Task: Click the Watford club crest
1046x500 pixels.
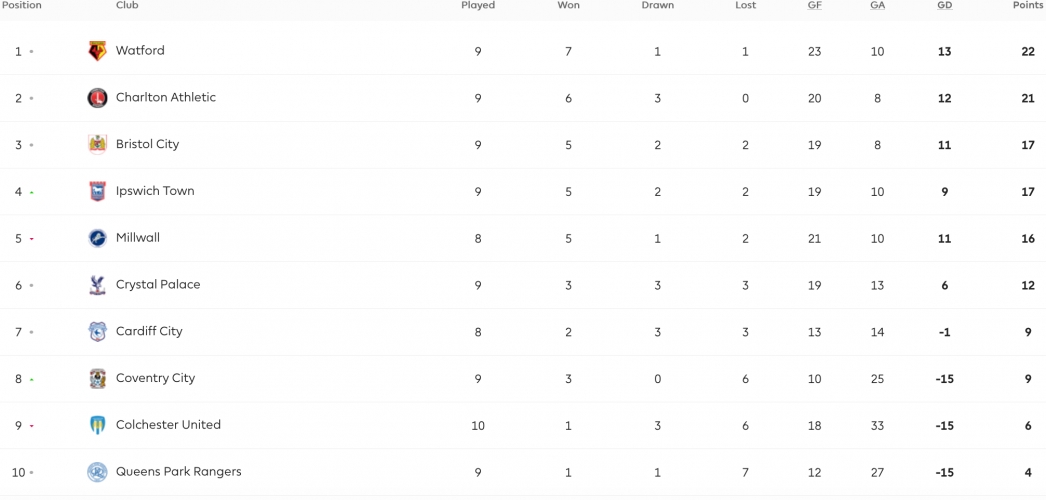Action: pos(97,51)
